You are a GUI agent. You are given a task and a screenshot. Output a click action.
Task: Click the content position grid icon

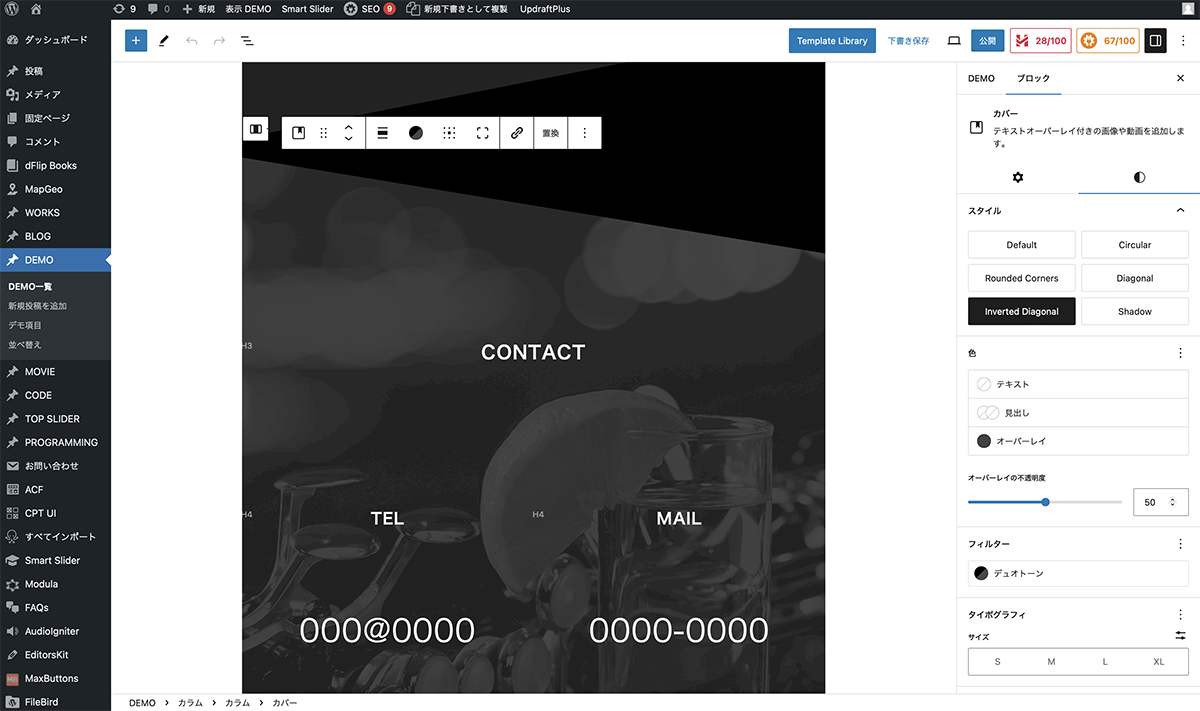(450, 133)
